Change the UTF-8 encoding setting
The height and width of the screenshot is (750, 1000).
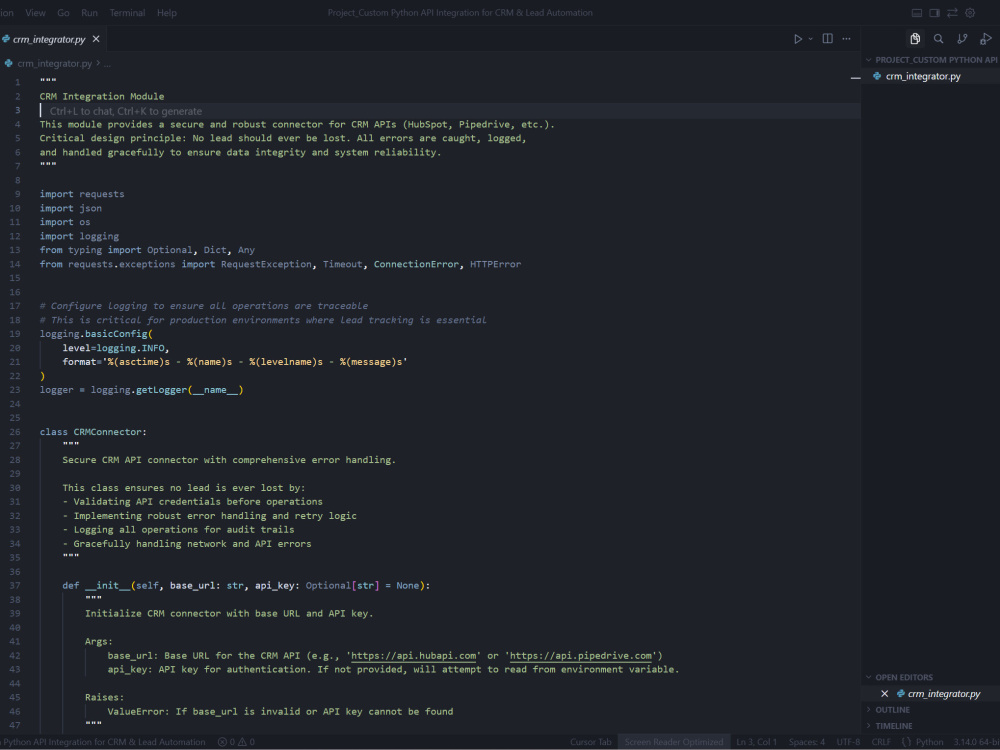(x=848, y=742)
